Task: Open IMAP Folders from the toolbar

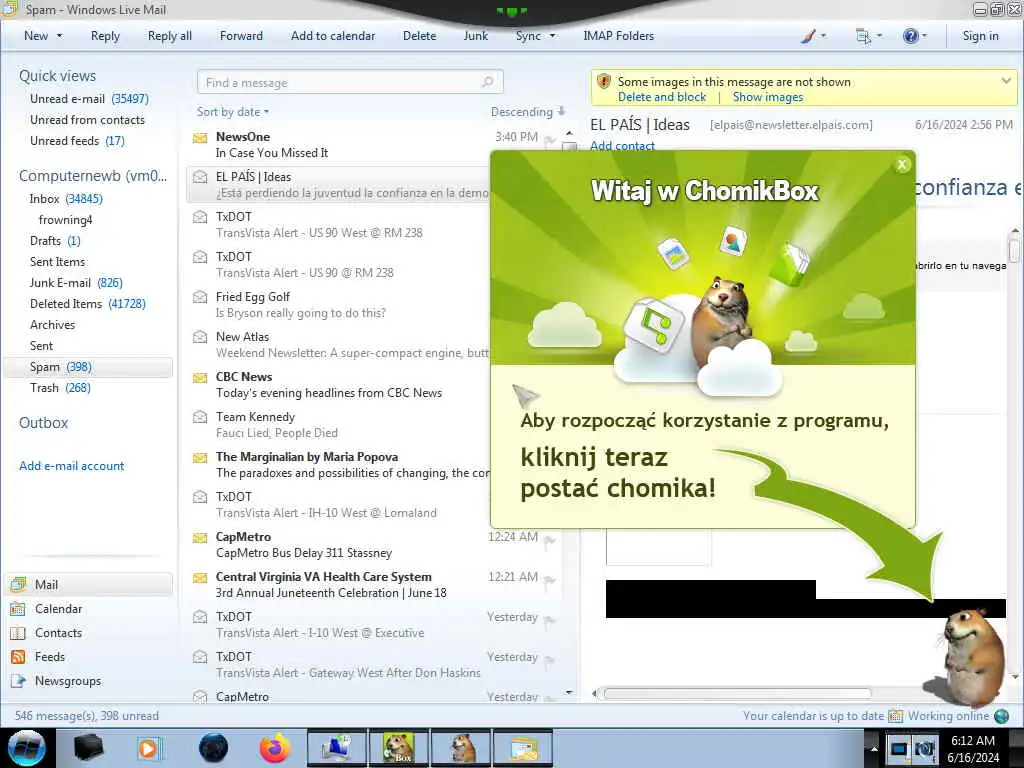Action: (x=618, y=36)
